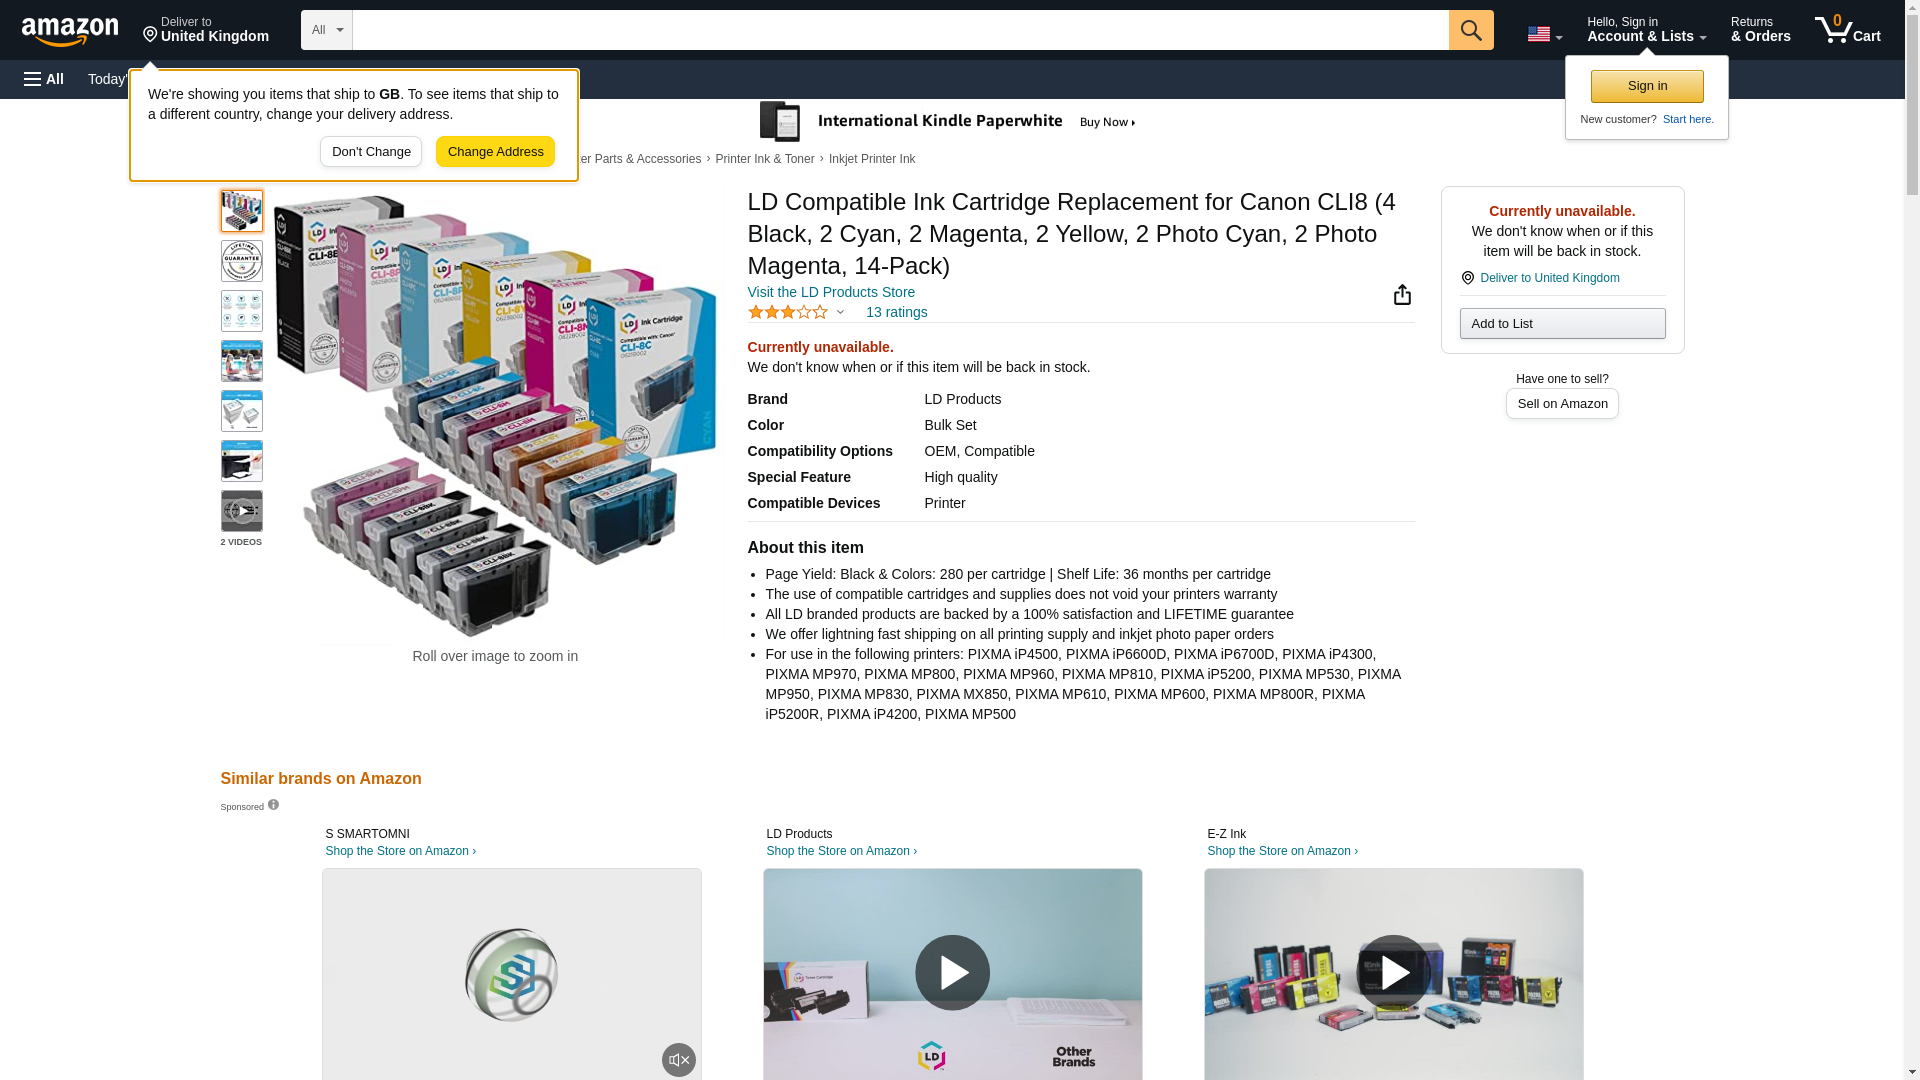Play the E-Z Ink store video

pyautogui.click(x=1393, y=972)
